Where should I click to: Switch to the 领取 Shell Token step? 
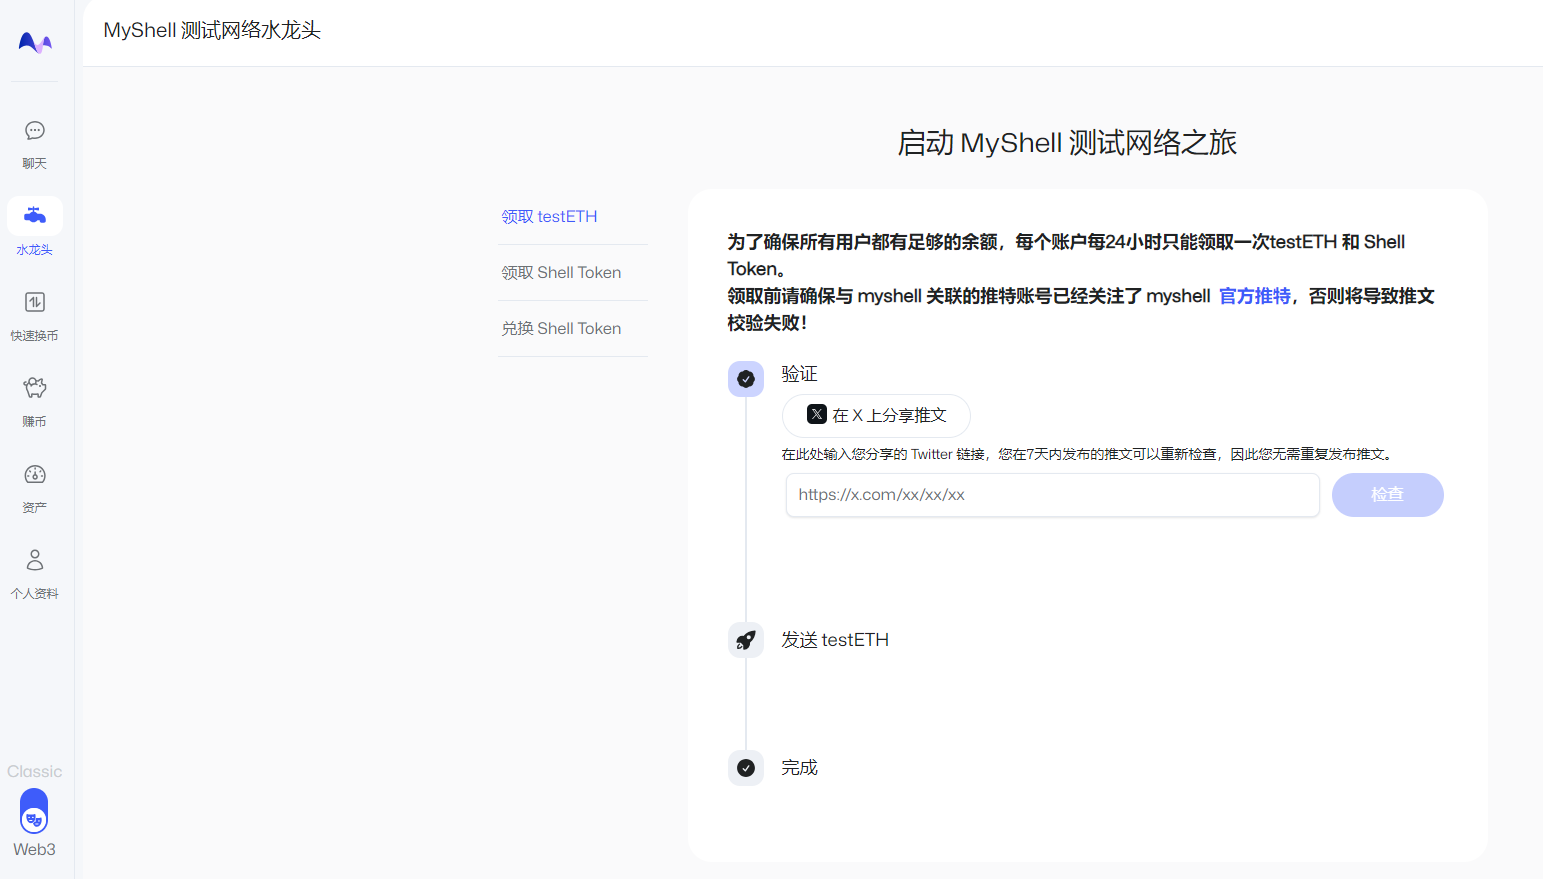[560, 272]
